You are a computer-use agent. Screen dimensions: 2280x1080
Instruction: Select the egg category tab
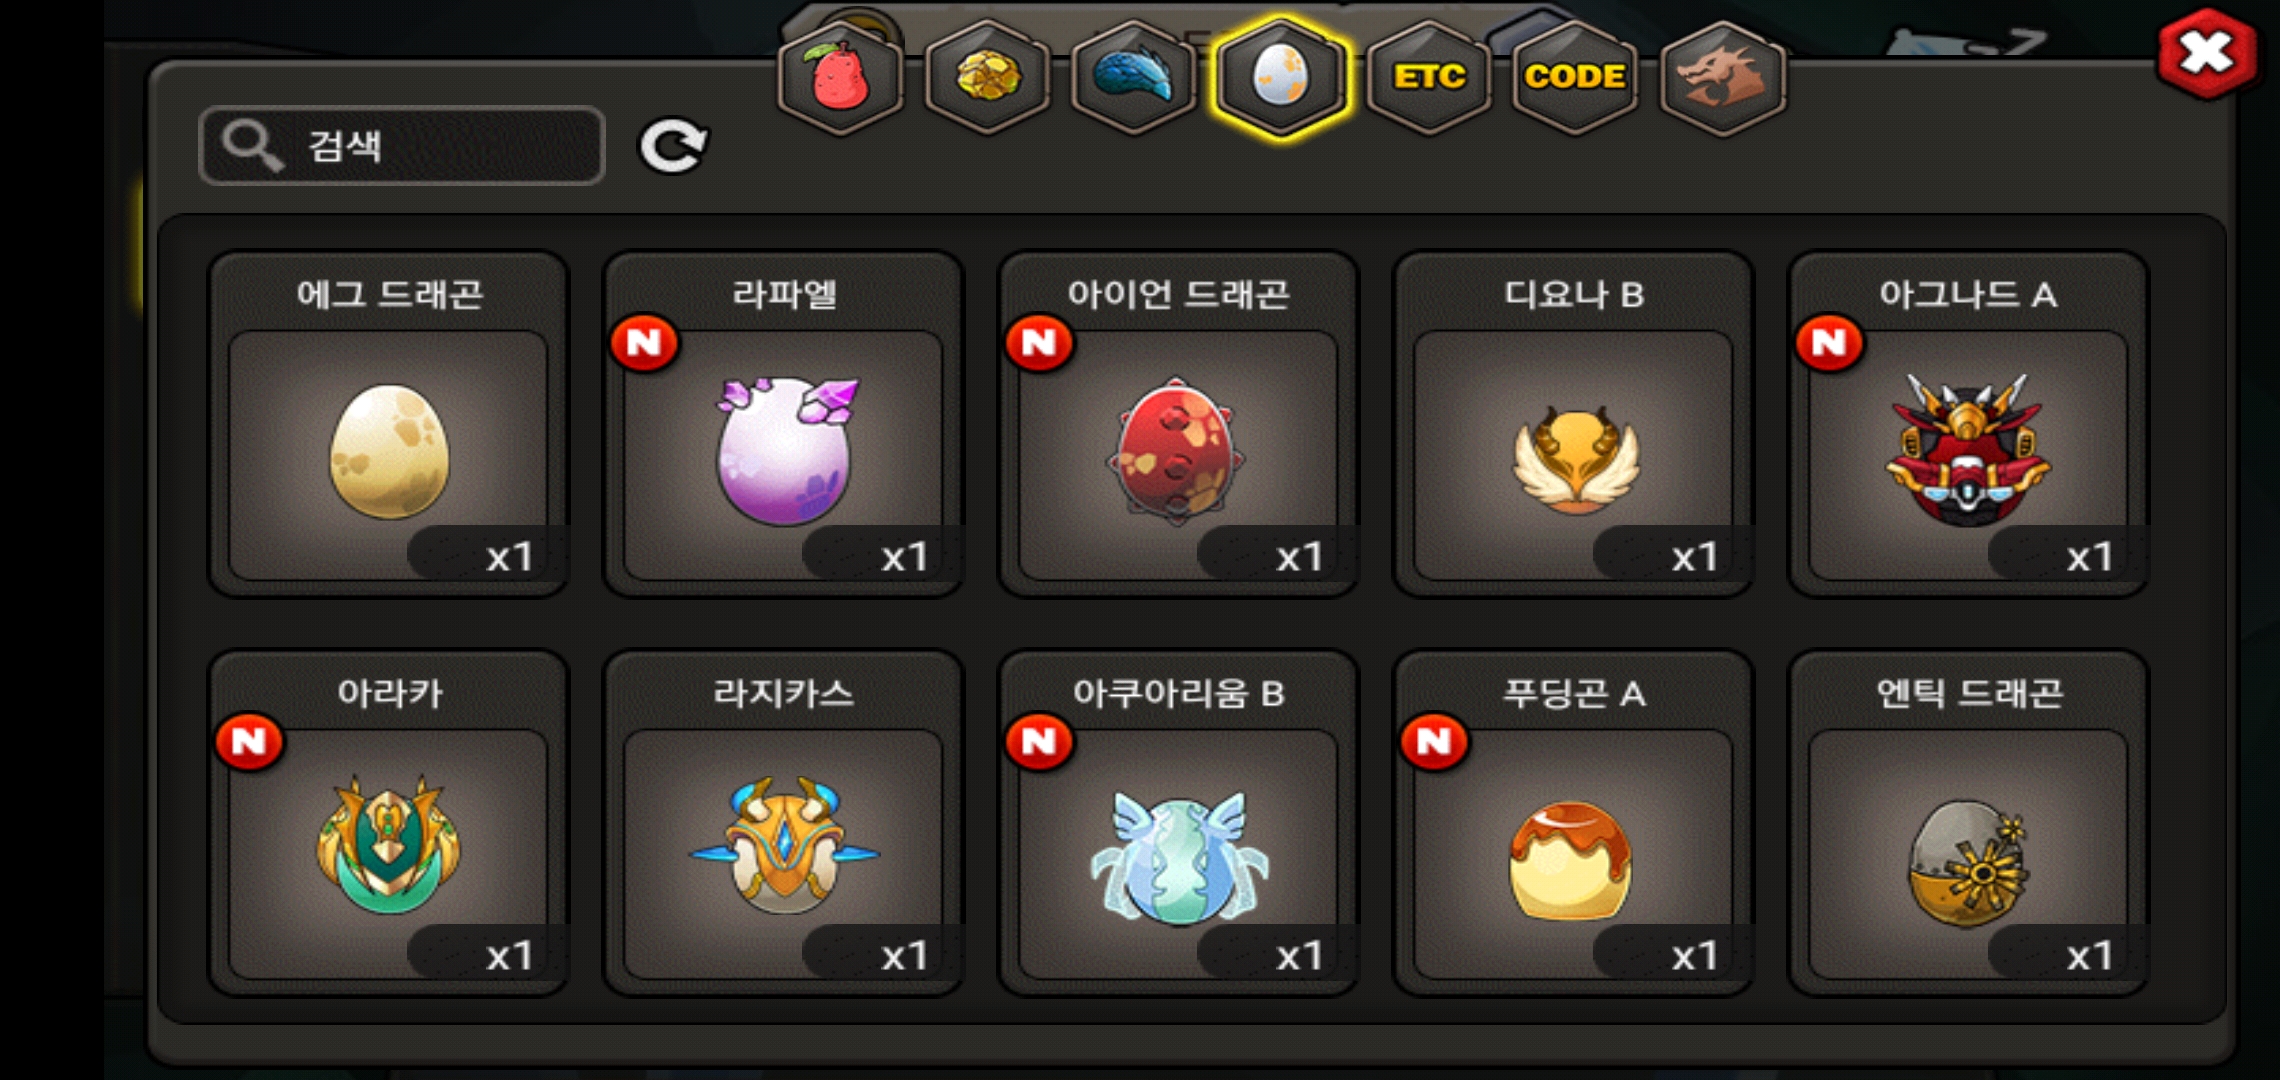point(1281,77)
